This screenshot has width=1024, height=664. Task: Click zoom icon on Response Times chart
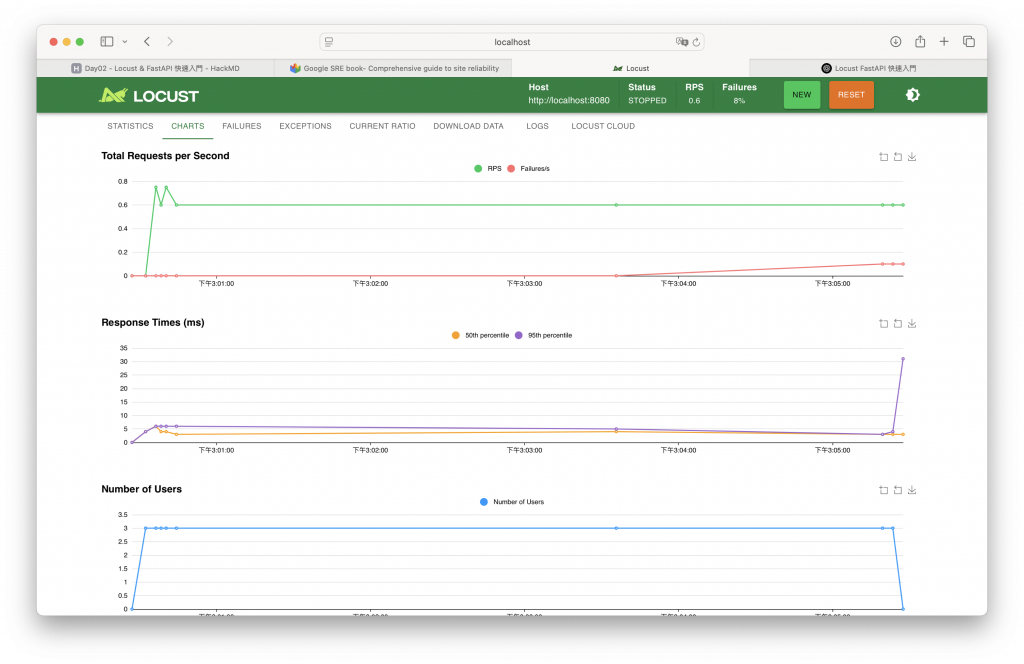pyautogui.click(x=884, y=323)
